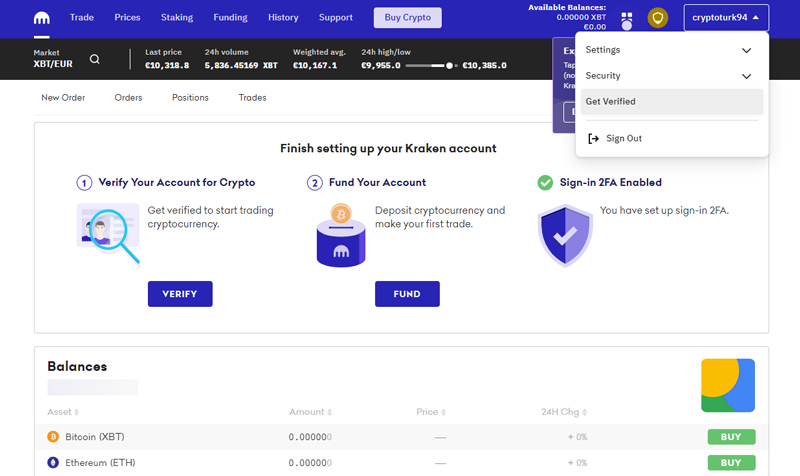Open the History nav item
The width and height of the screenshot is (800, 476).
point(283,17)
